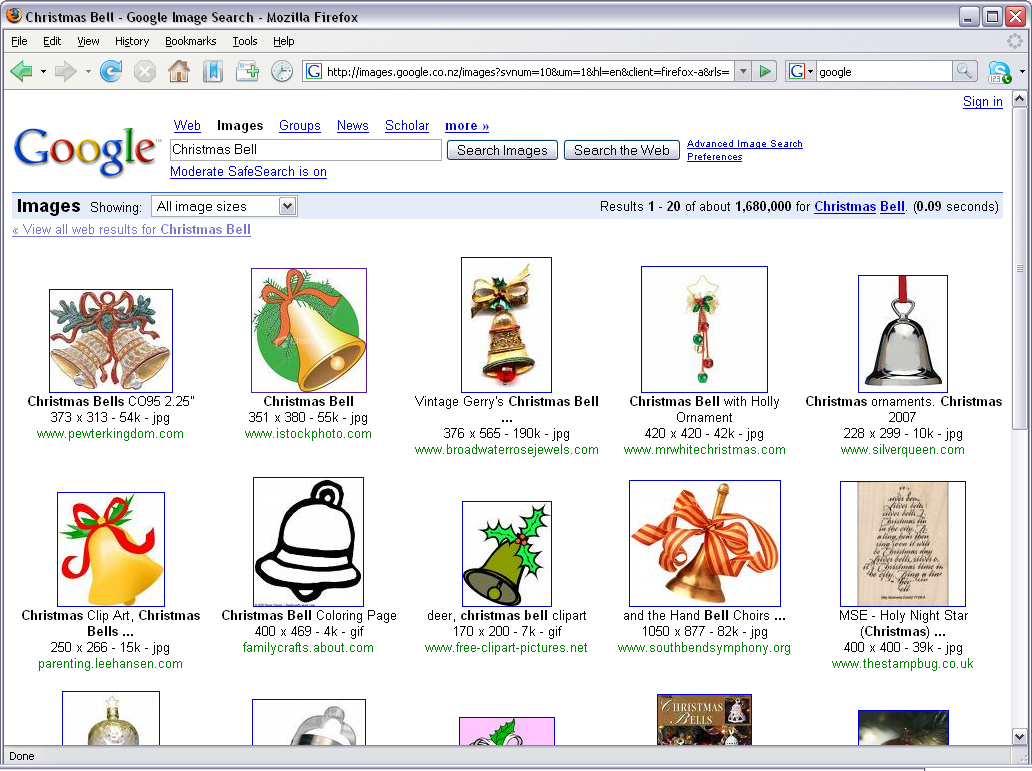
Task: Click the Back navigation arrow
Action: click(x=22, y=71)
